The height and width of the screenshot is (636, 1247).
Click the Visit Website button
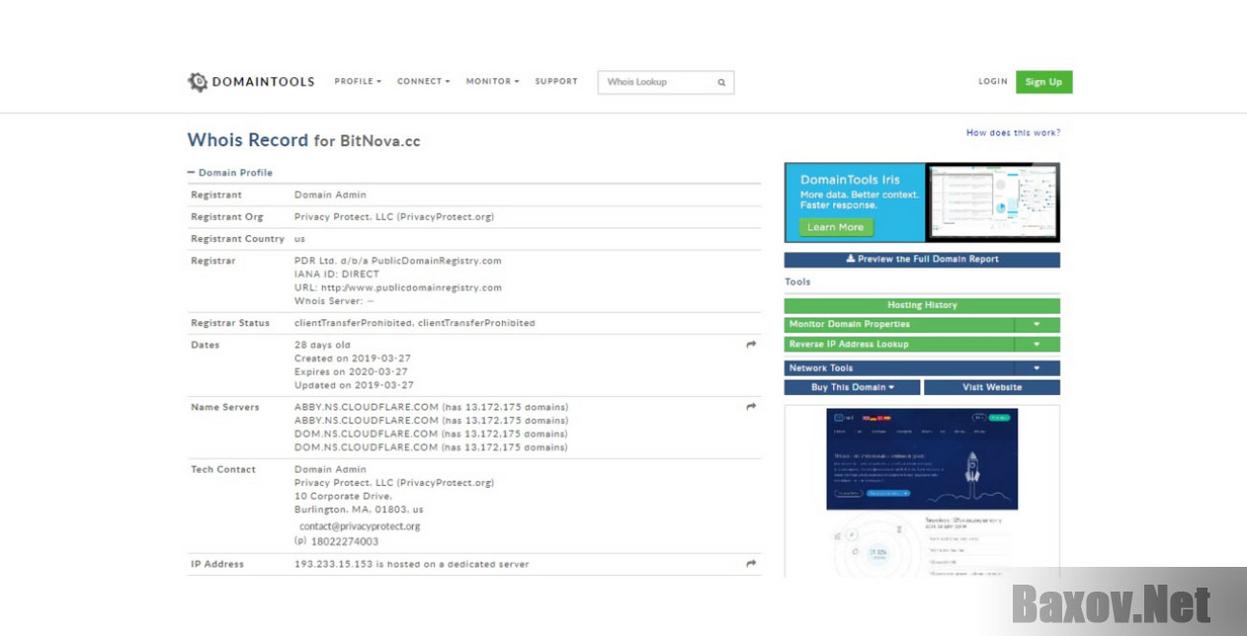[992, 387]
